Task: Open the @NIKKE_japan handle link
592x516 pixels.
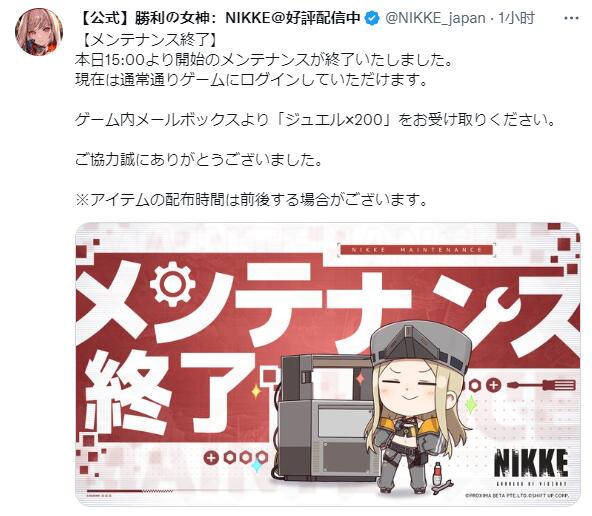Action: [x=435, y=18]
